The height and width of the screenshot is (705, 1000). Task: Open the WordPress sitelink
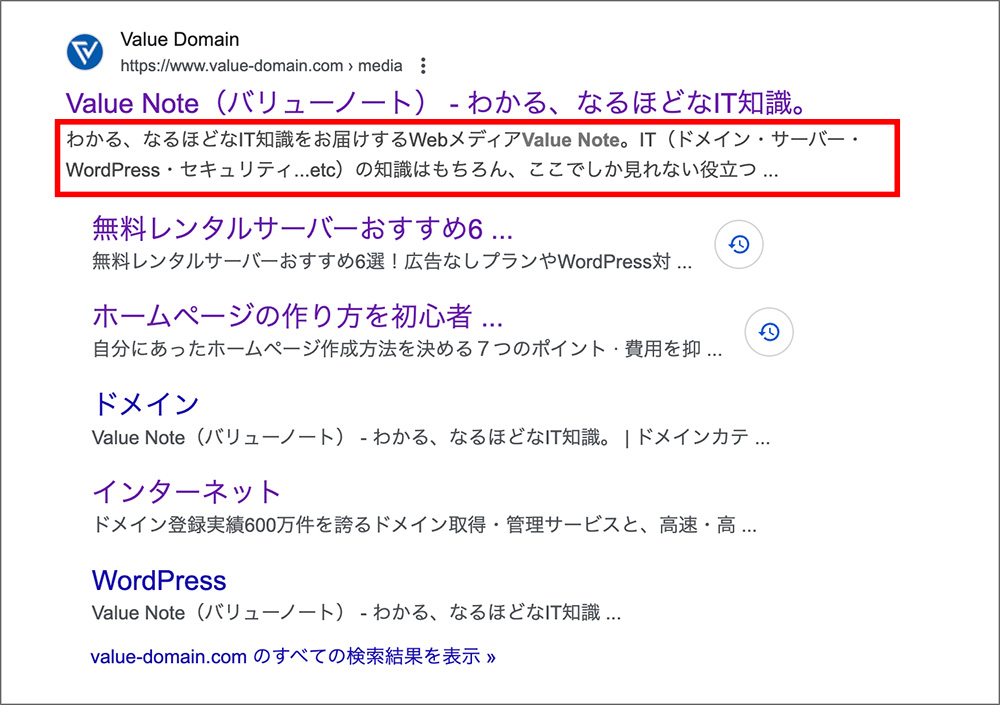pyautogui.click(x=159, y=580)
